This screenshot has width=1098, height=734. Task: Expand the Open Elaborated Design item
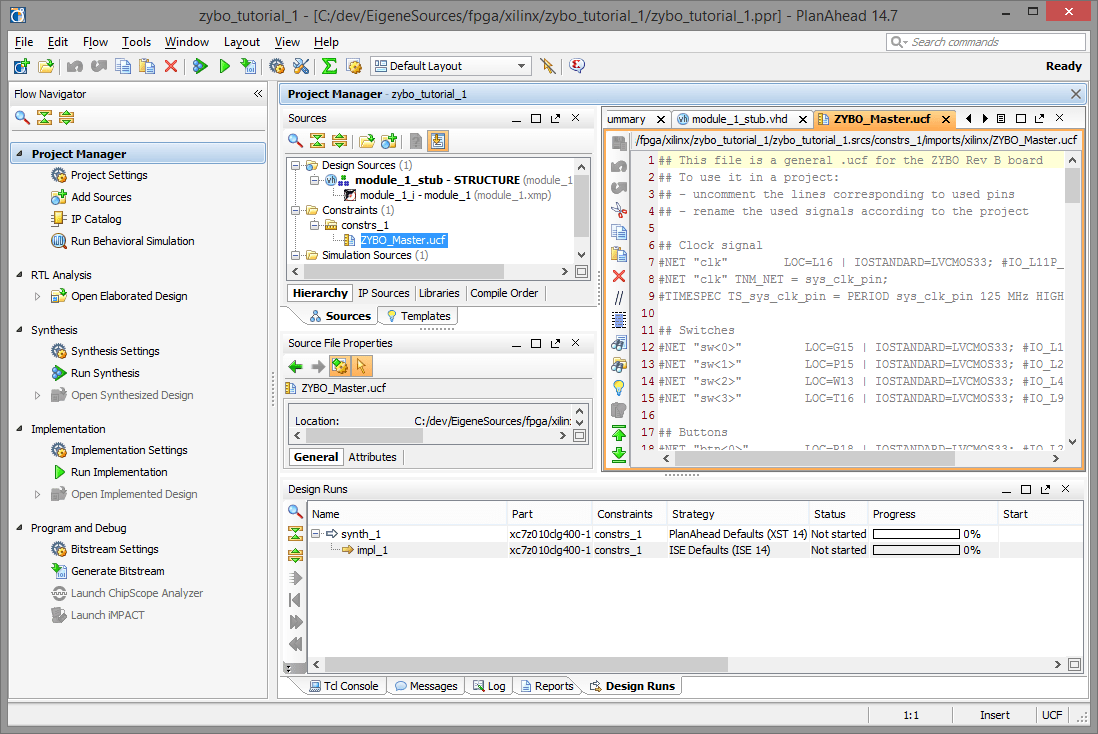pyautogui.click(x=38, y=296)
